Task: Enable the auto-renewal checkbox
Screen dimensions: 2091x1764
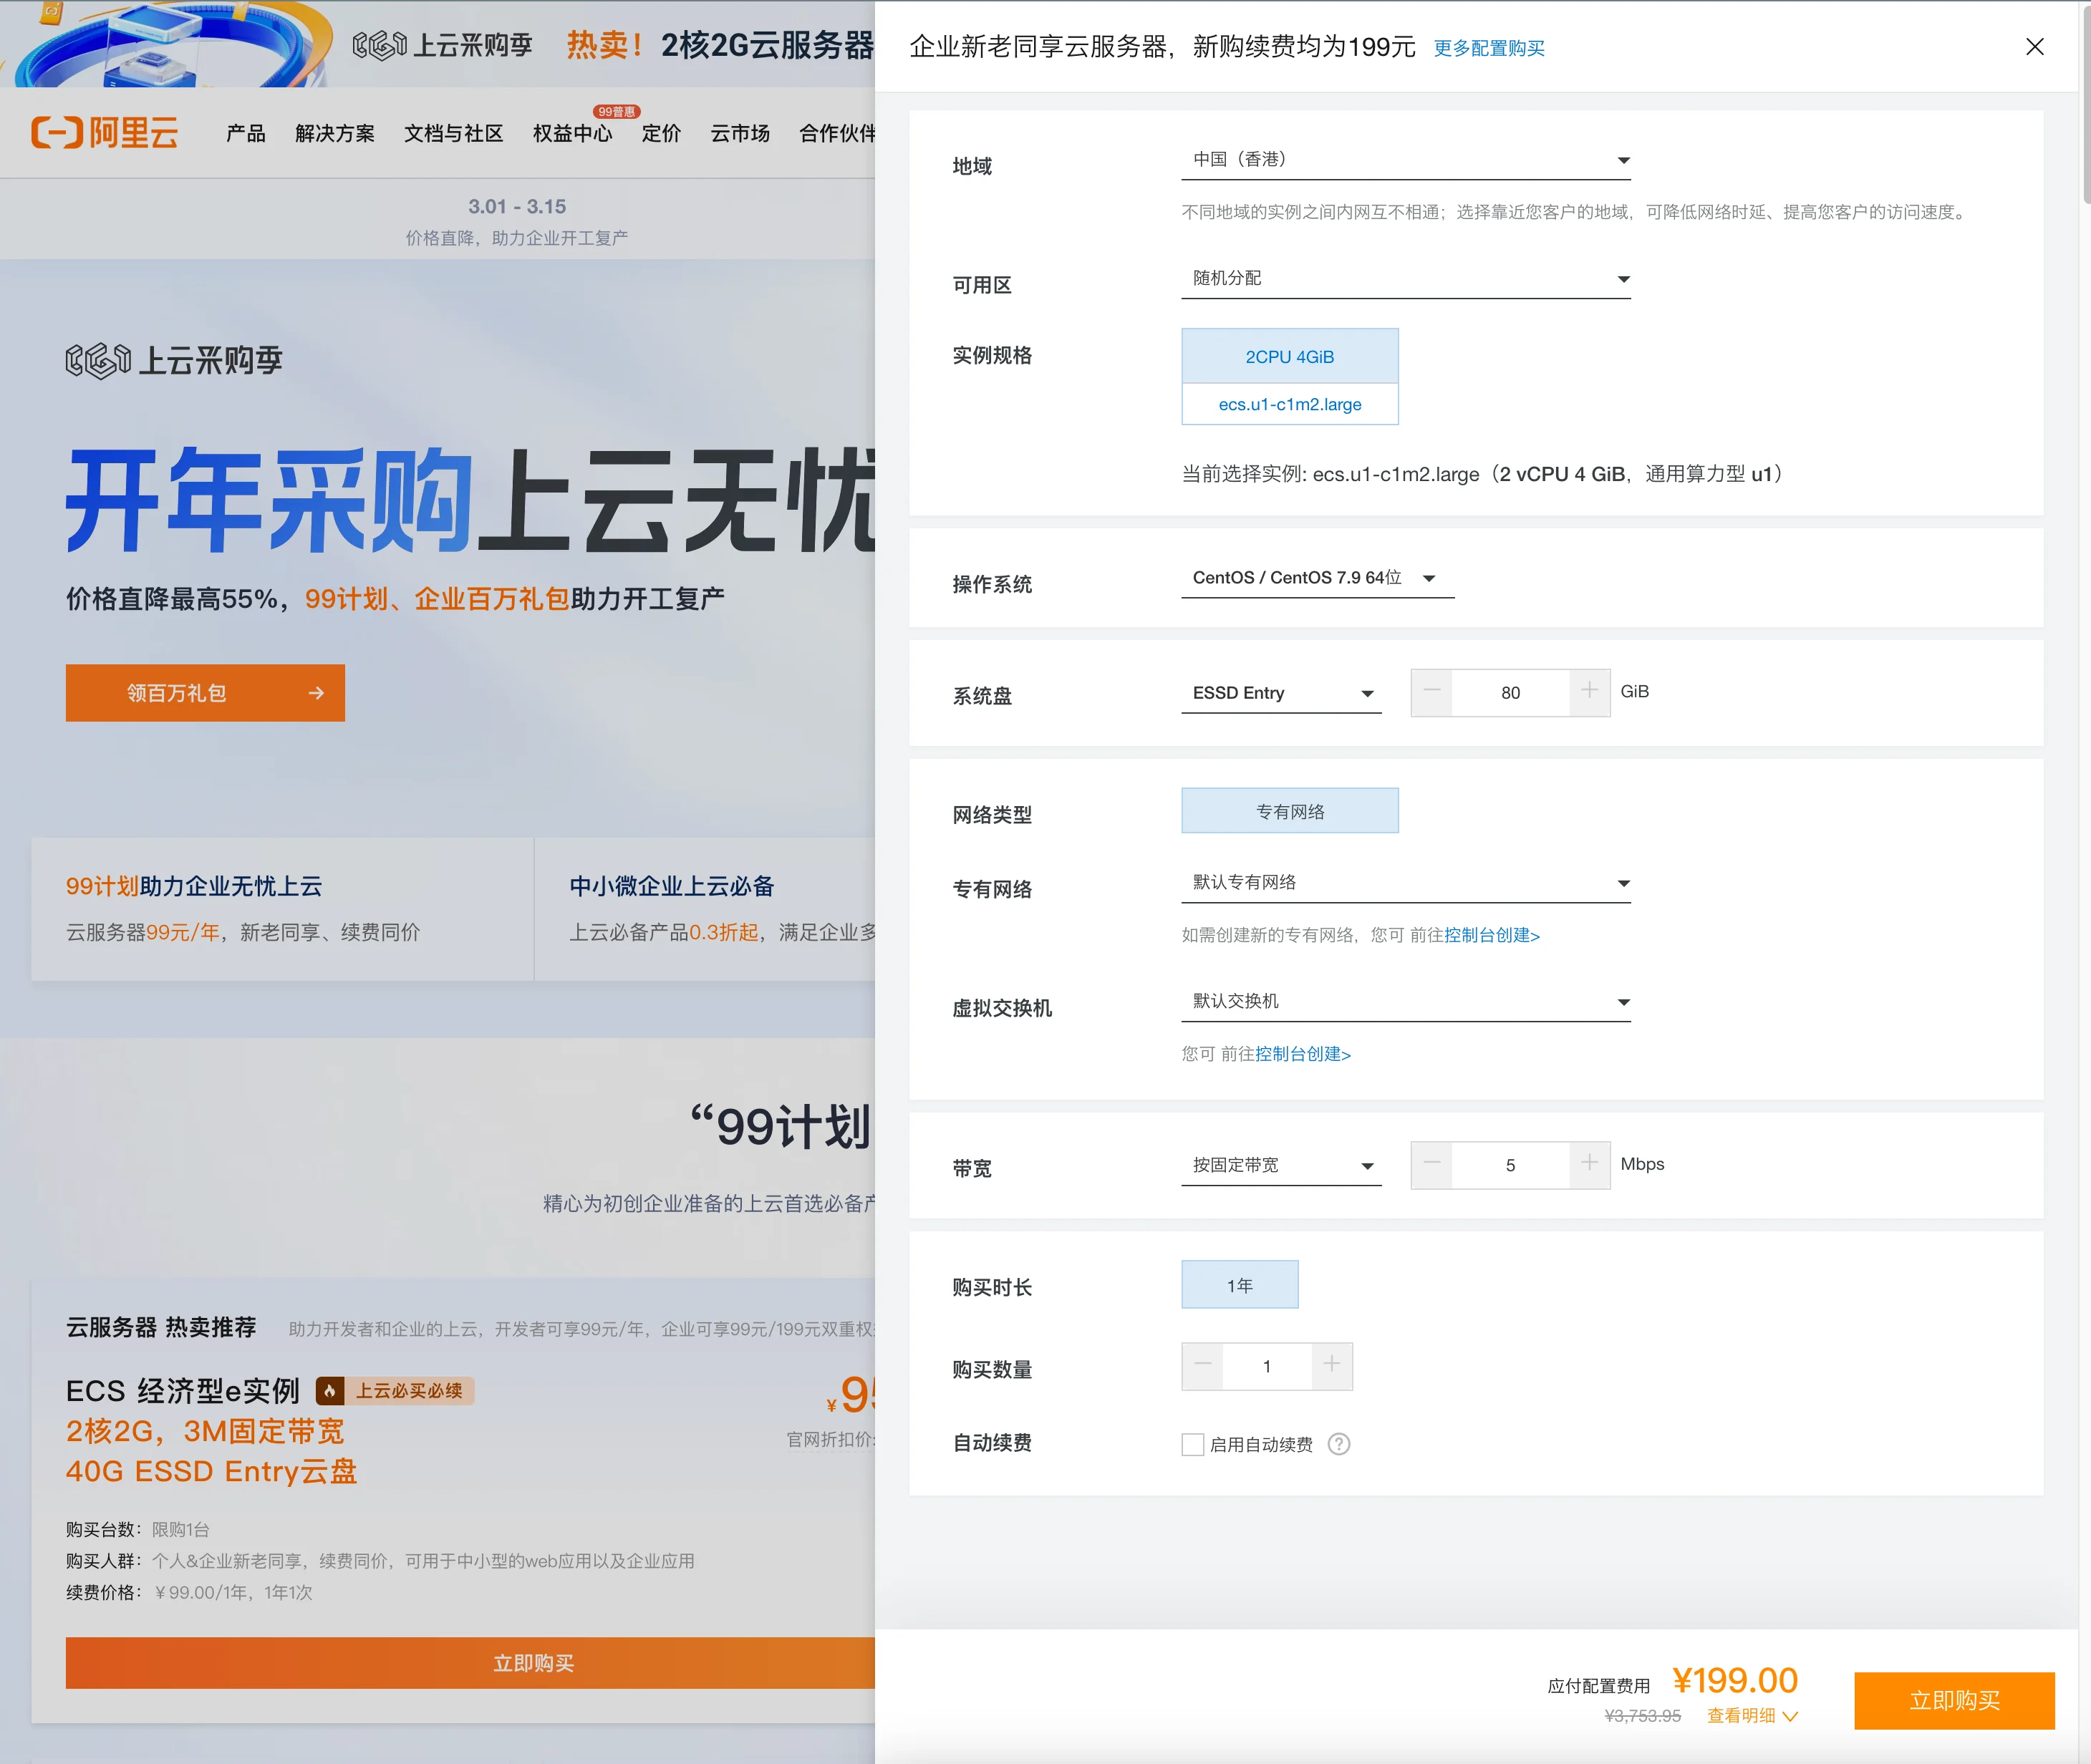Action: pyautogui.click(x=1192, y=1444)
